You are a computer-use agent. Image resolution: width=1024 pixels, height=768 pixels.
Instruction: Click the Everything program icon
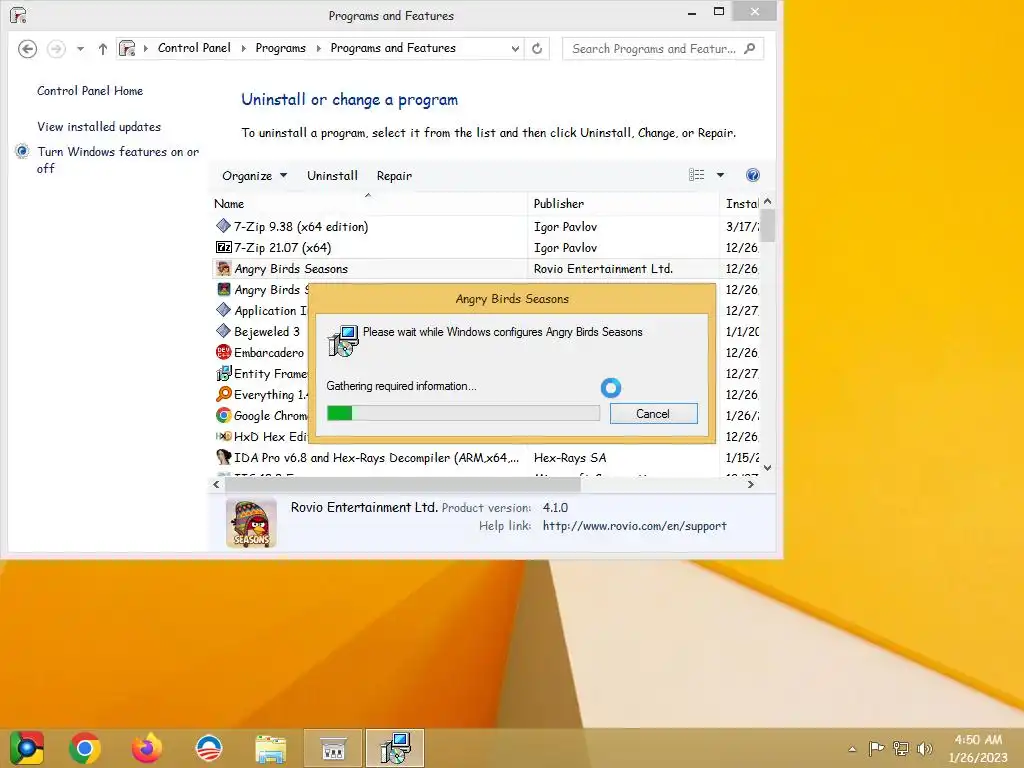click(x=223, y=394)
